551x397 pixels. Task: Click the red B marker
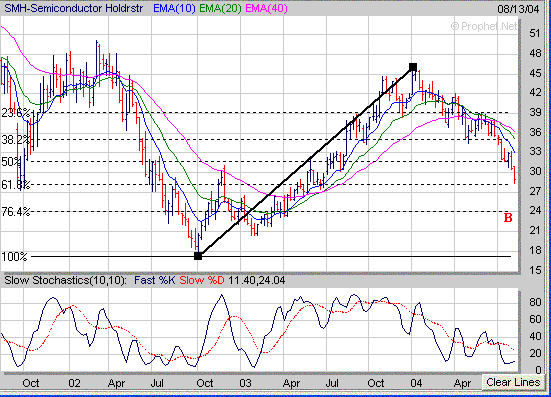click(508, 218)
